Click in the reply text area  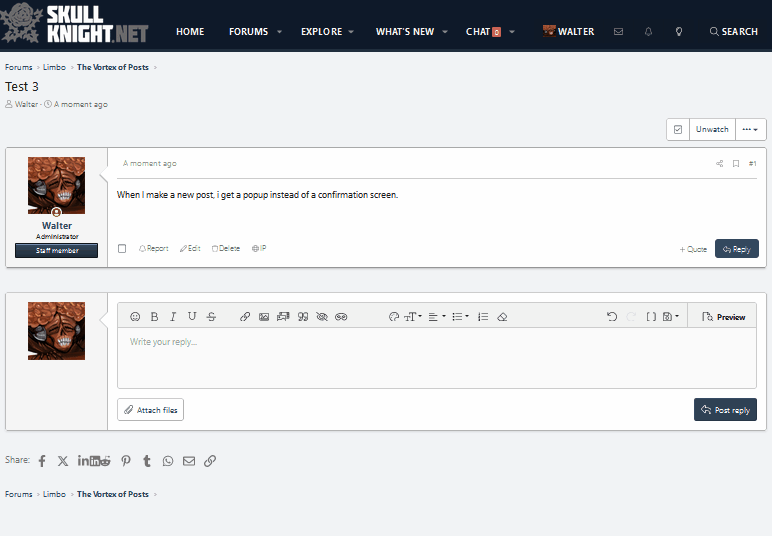[x=436, y=358]
